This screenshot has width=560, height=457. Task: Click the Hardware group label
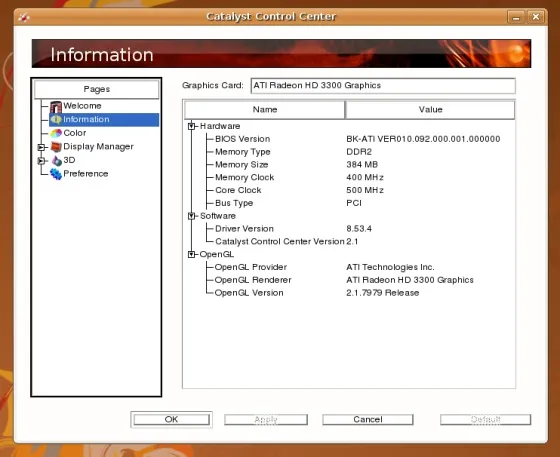(x=220, y=126)
